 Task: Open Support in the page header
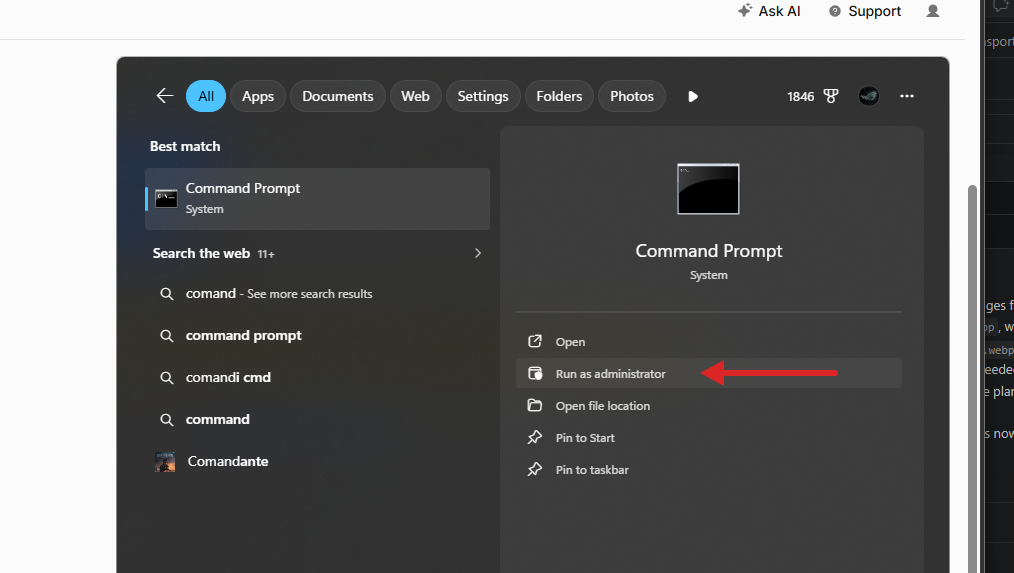click(865, 11)
